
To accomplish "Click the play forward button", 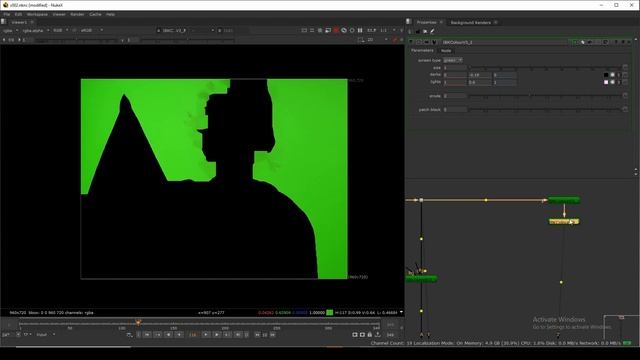I will (206, 335).
